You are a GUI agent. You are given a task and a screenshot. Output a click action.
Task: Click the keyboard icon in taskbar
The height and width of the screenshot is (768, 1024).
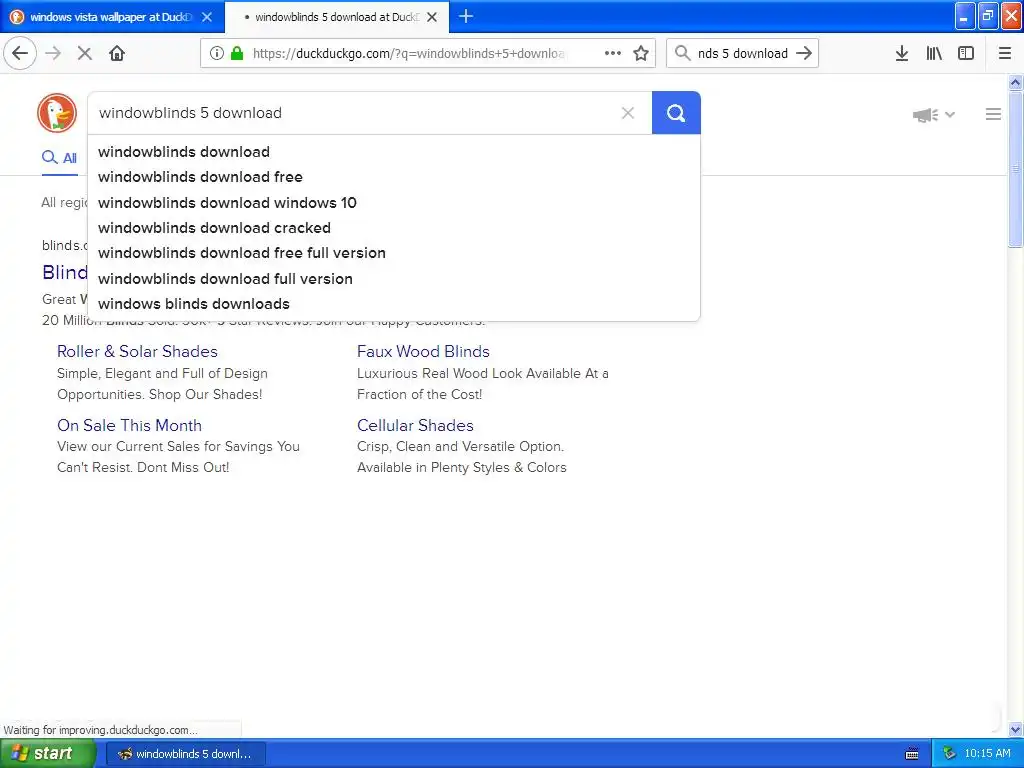click(912, 754)
